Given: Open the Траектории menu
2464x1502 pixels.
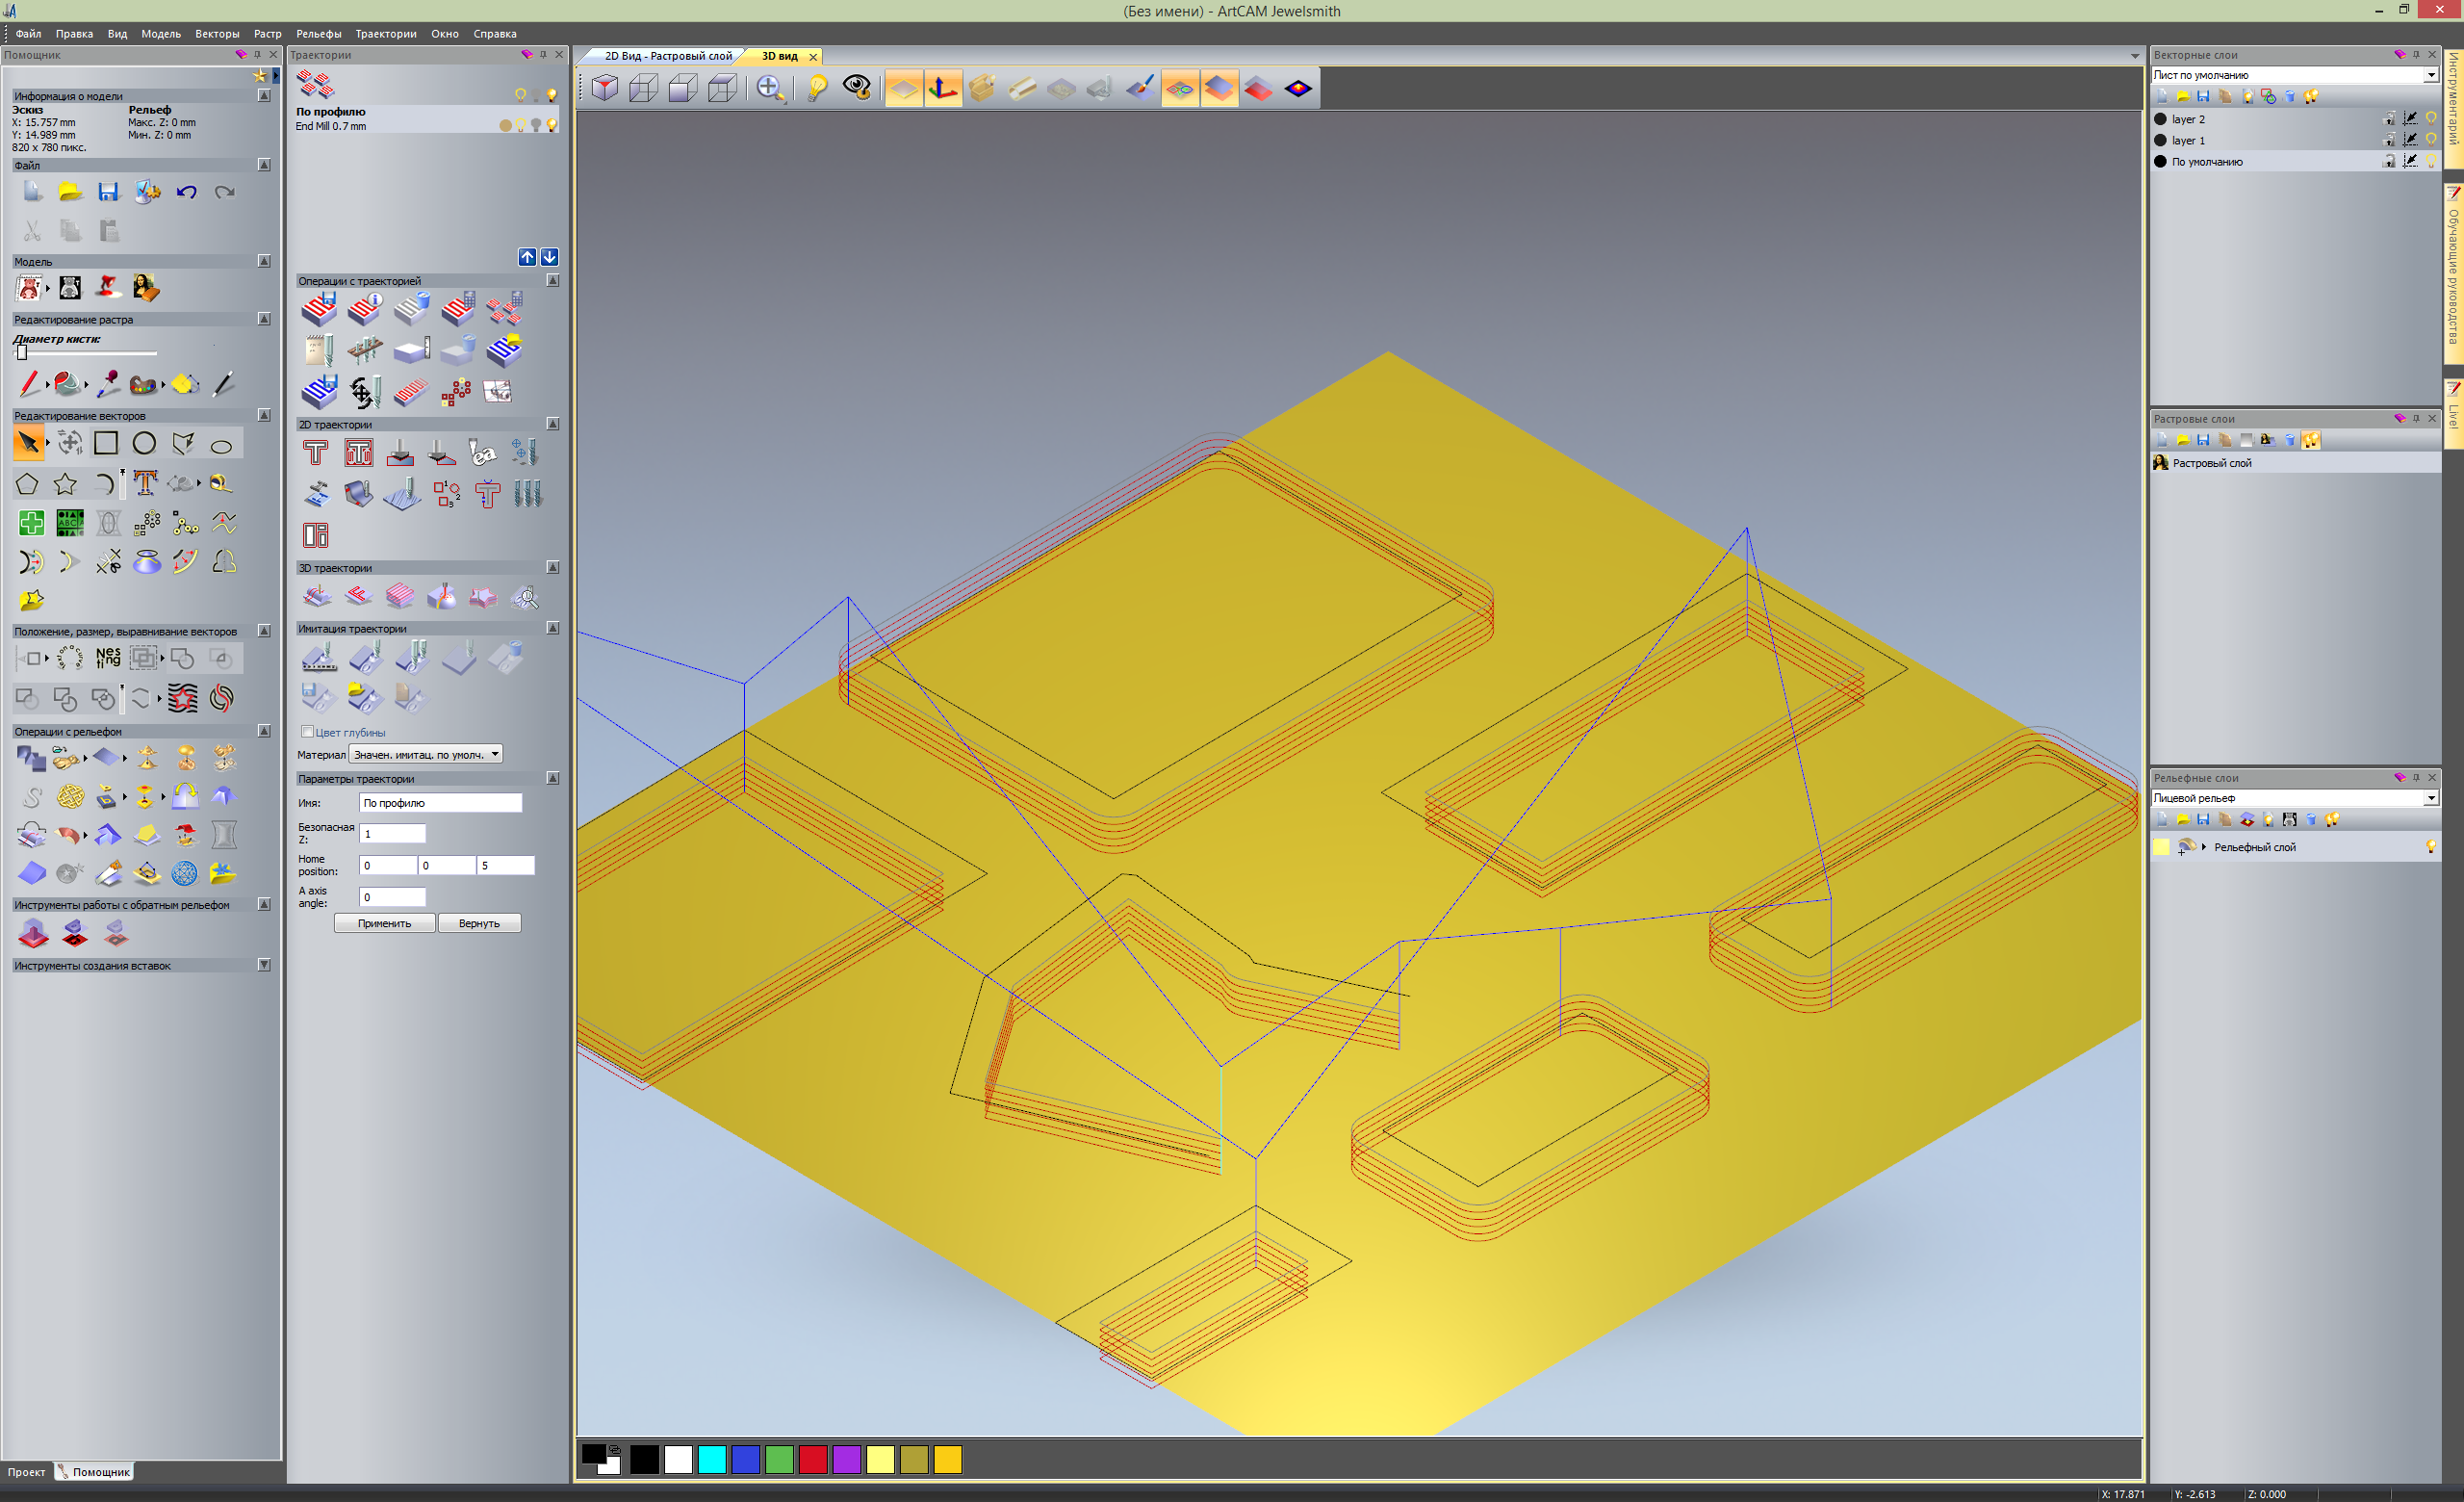Looking at the screenshot, I should pyautogui.click(x=385, y=34).
